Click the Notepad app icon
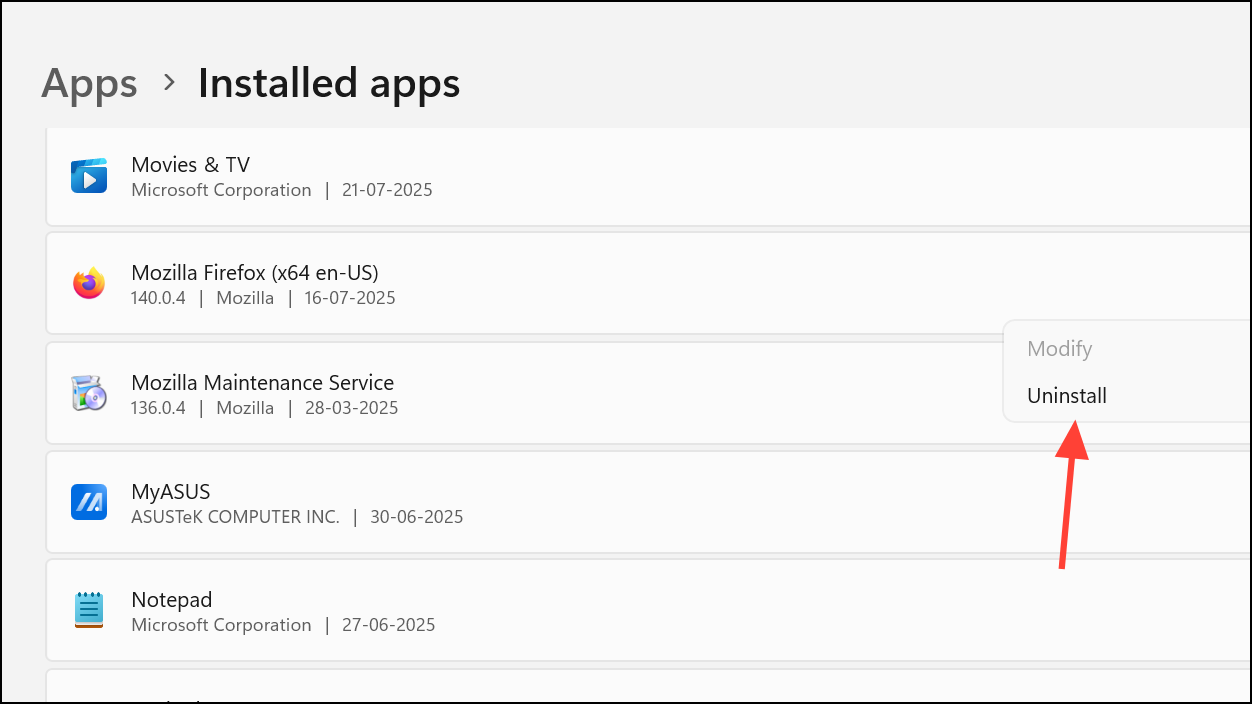The height and width of the screenshot is (704, 1252). point(89,610)
